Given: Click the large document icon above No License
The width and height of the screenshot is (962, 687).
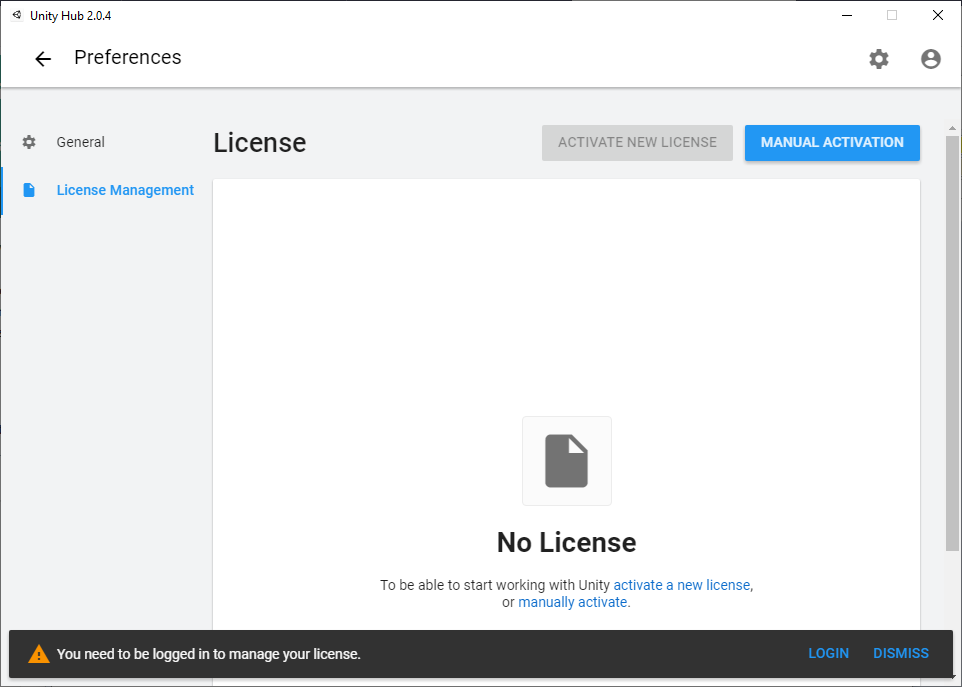Looking at the screenshot, I should [x=566, y=461].
